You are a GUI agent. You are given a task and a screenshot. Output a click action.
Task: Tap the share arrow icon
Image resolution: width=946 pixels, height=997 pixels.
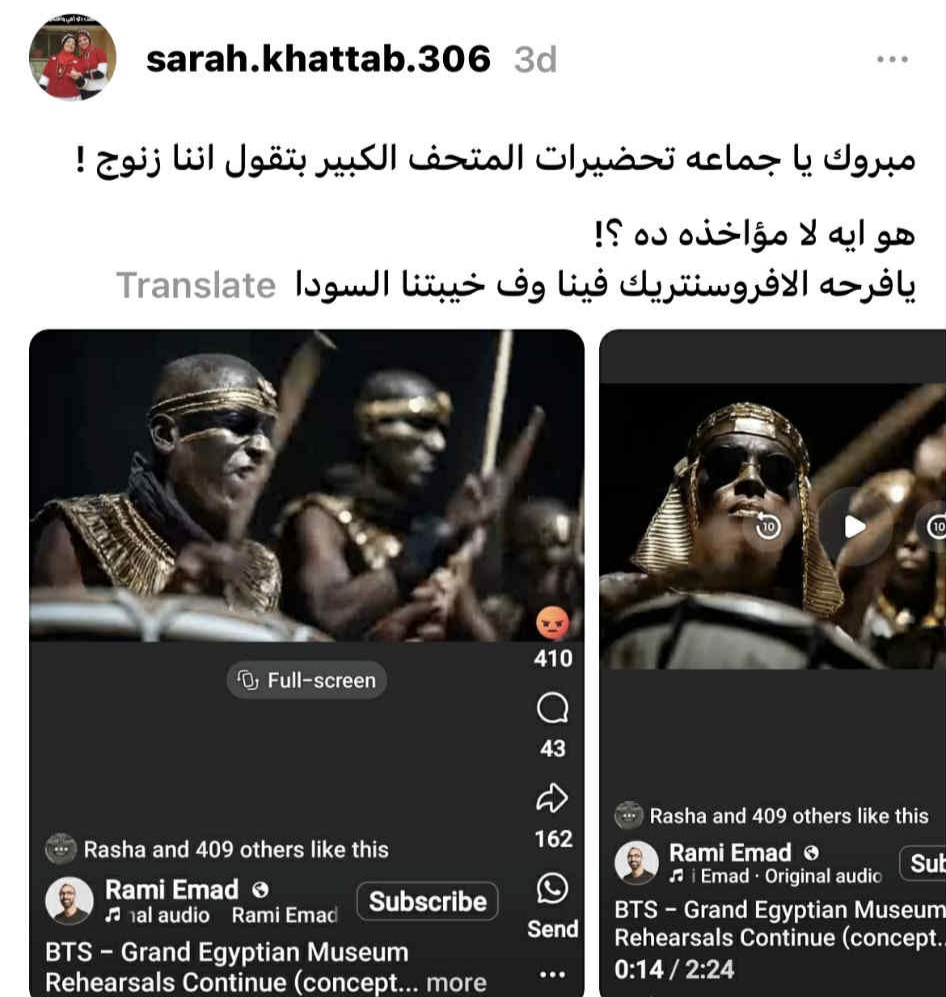552,798
